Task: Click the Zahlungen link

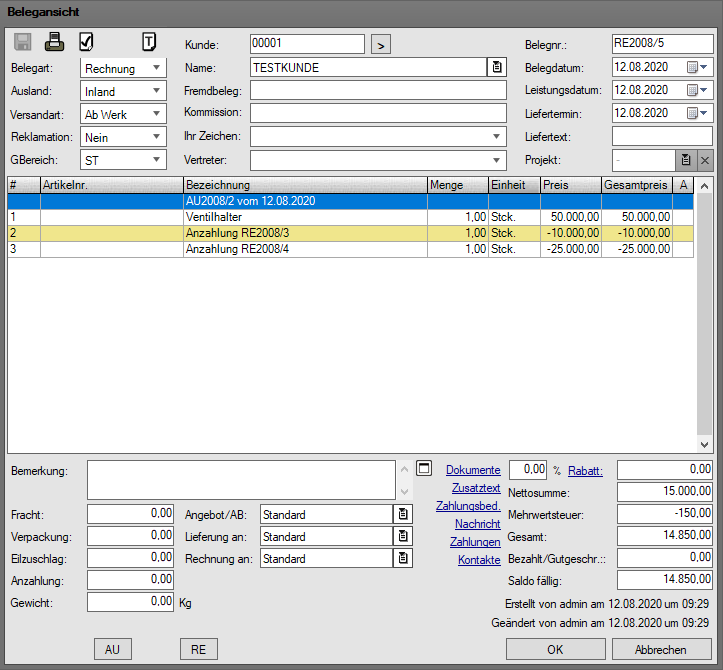Action: pos(475,542)
